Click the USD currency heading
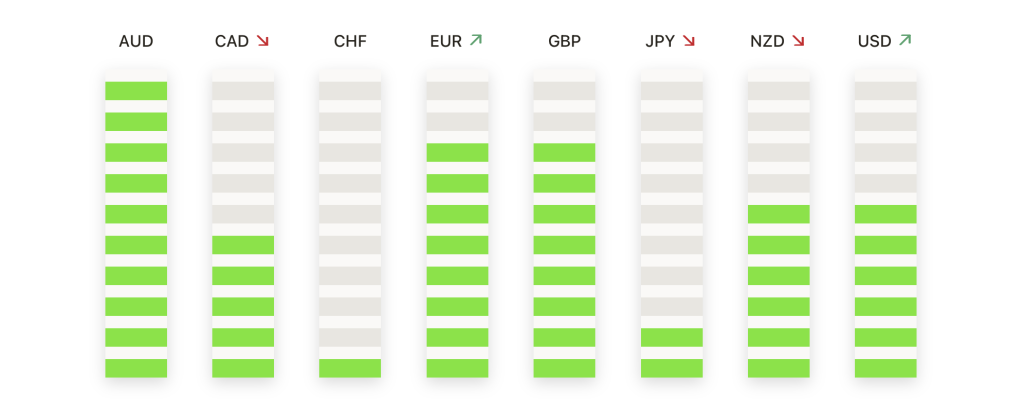 coord(875,42)
